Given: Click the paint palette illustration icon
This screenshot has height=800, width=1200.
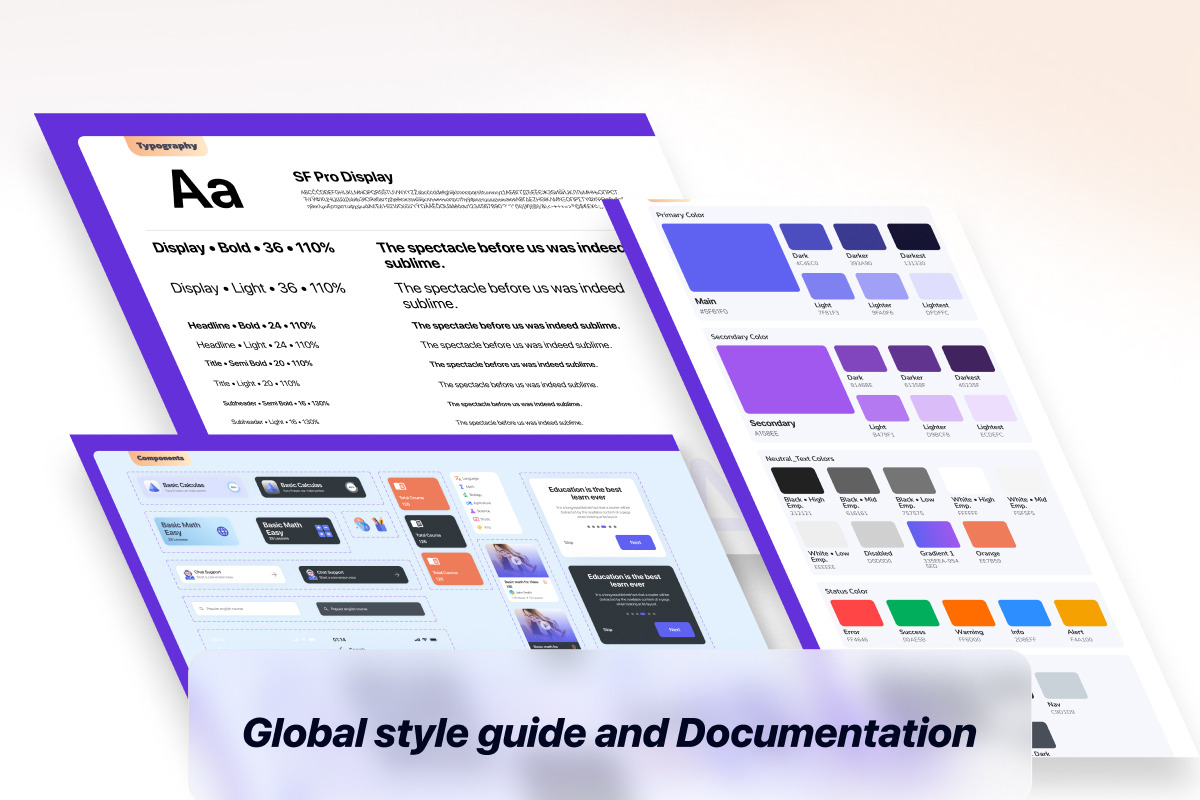Looking at the screenshot, I should tap(361, 525).
